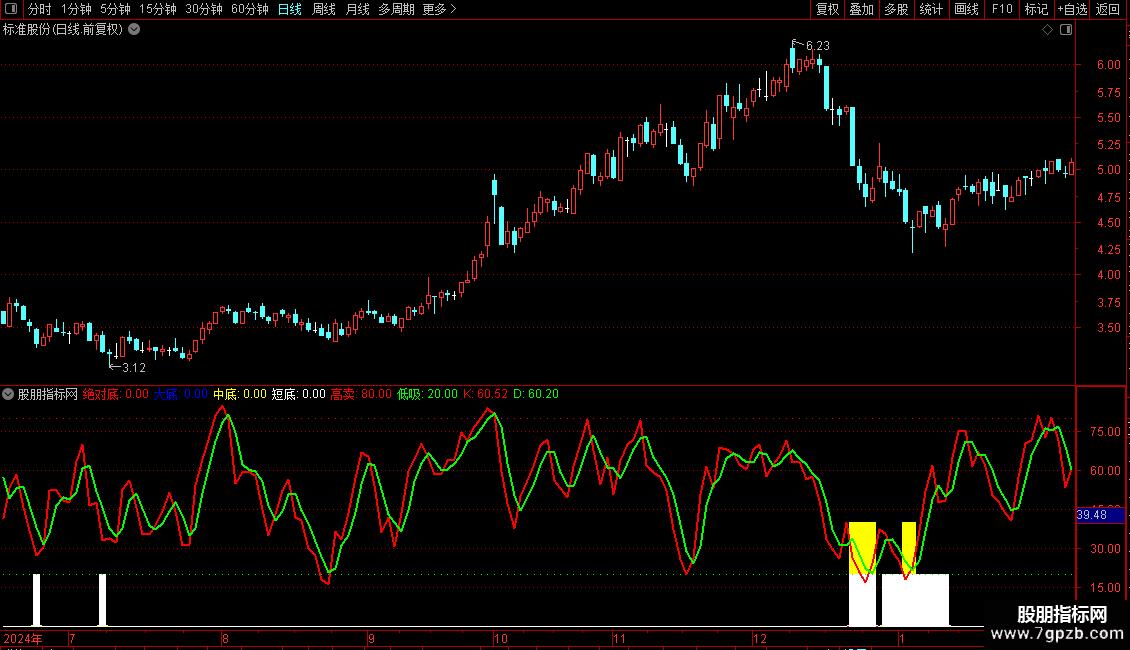1130x650 pixels.
Task: Toggle the right side panel icon
Action: (x=1067, y=30)
